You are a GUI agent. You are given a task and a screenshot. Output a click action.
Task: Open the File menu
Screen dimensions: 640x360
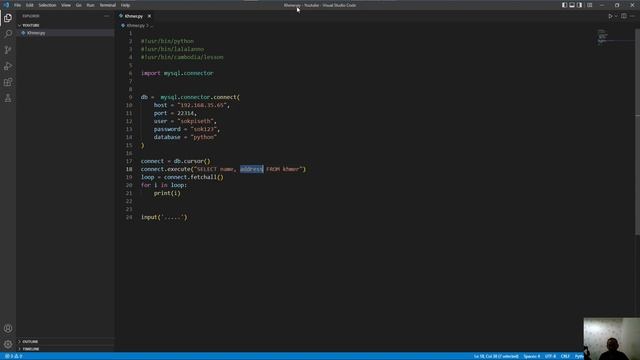(17, 5)
